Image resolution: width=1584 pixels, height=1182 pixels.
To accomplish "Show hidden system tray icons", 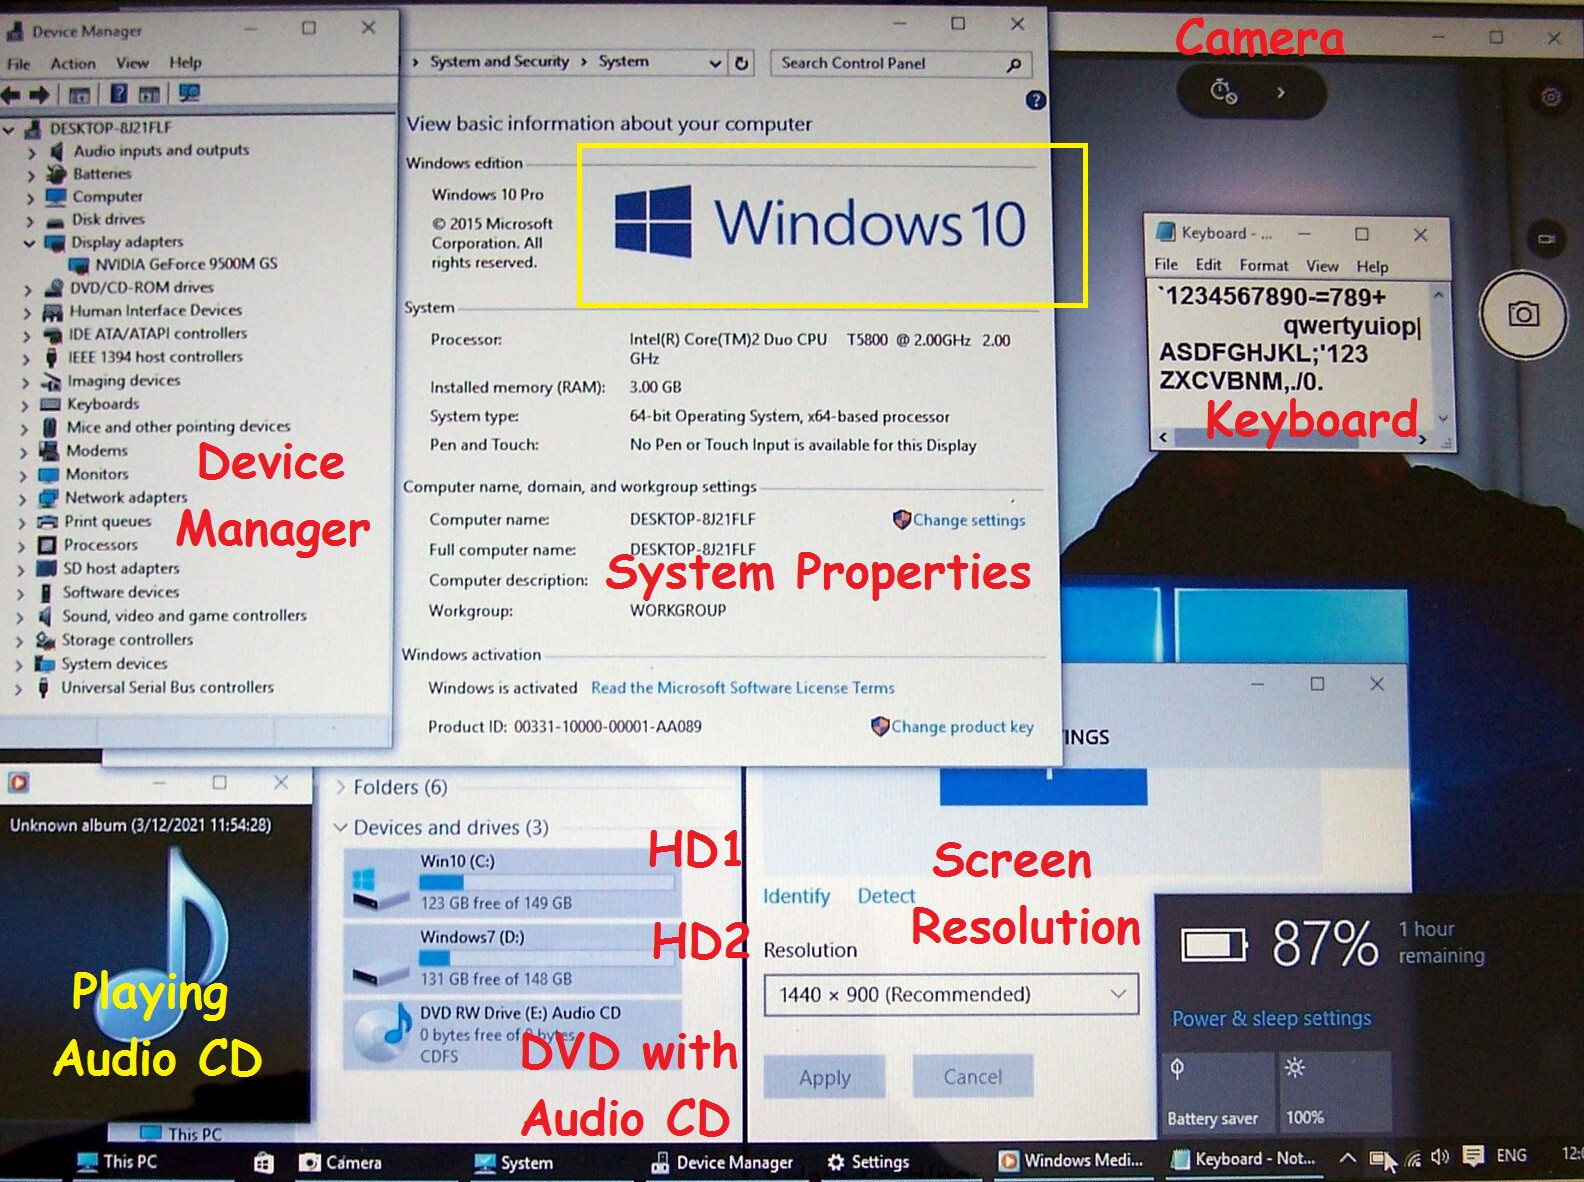I will pos(1347,1158).
